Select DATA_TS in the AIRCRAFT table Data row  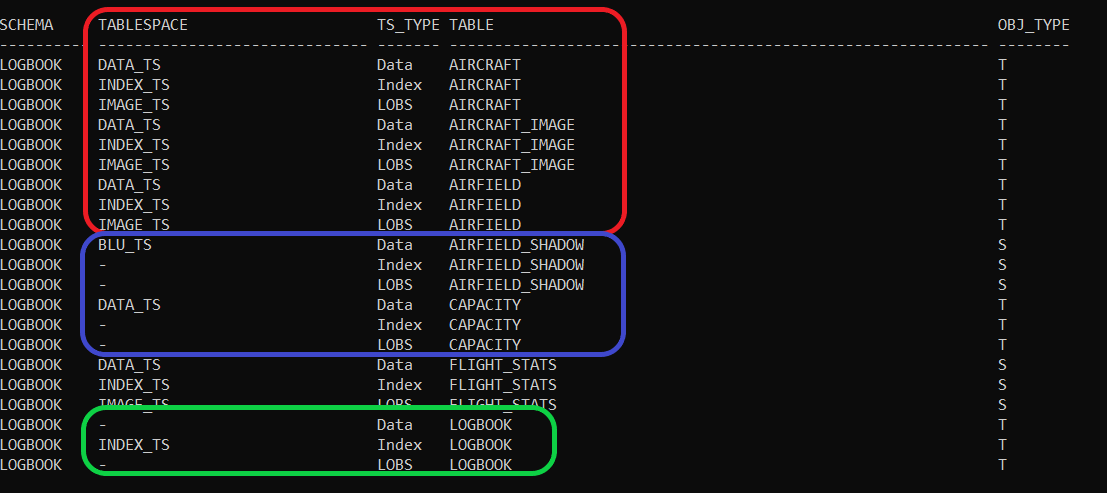[x=129, y=65]
